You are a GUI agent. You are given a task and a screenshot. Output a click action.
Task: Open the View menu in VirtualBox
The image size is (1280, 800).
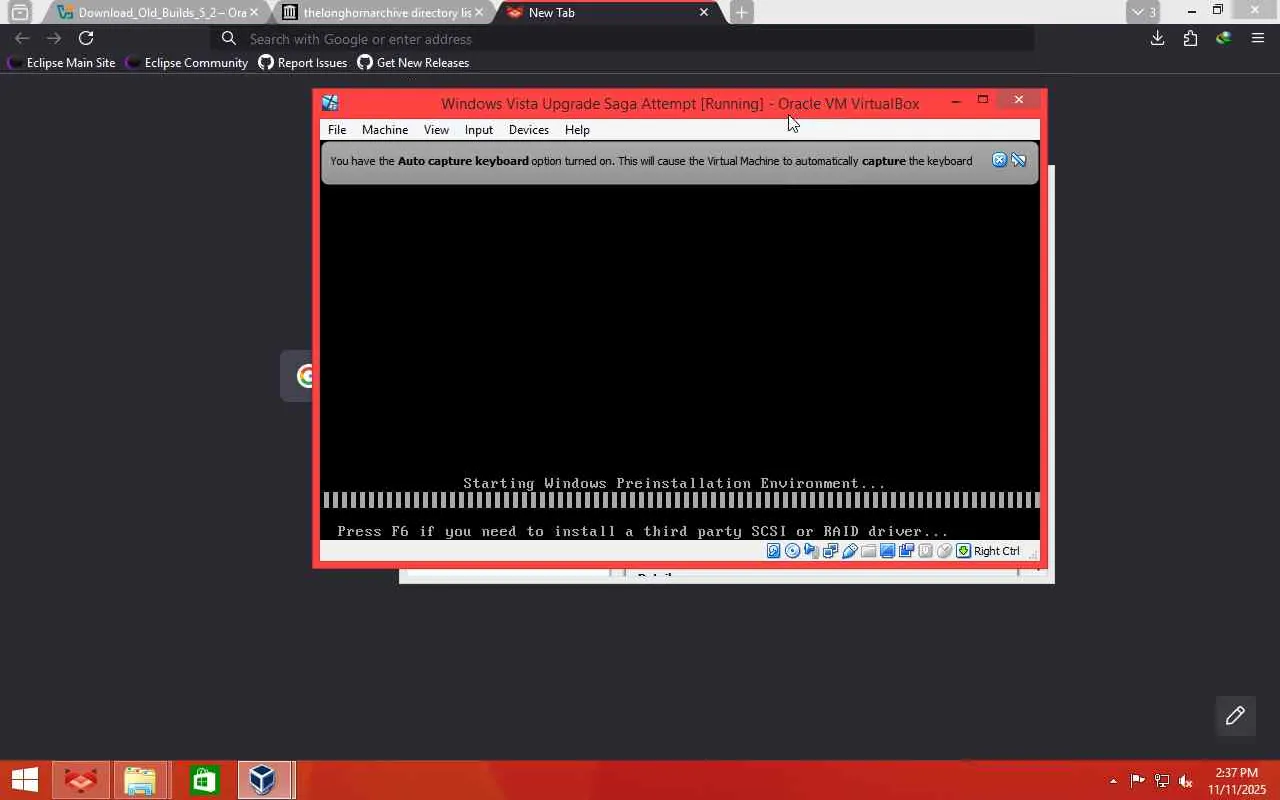coord(436,130)
